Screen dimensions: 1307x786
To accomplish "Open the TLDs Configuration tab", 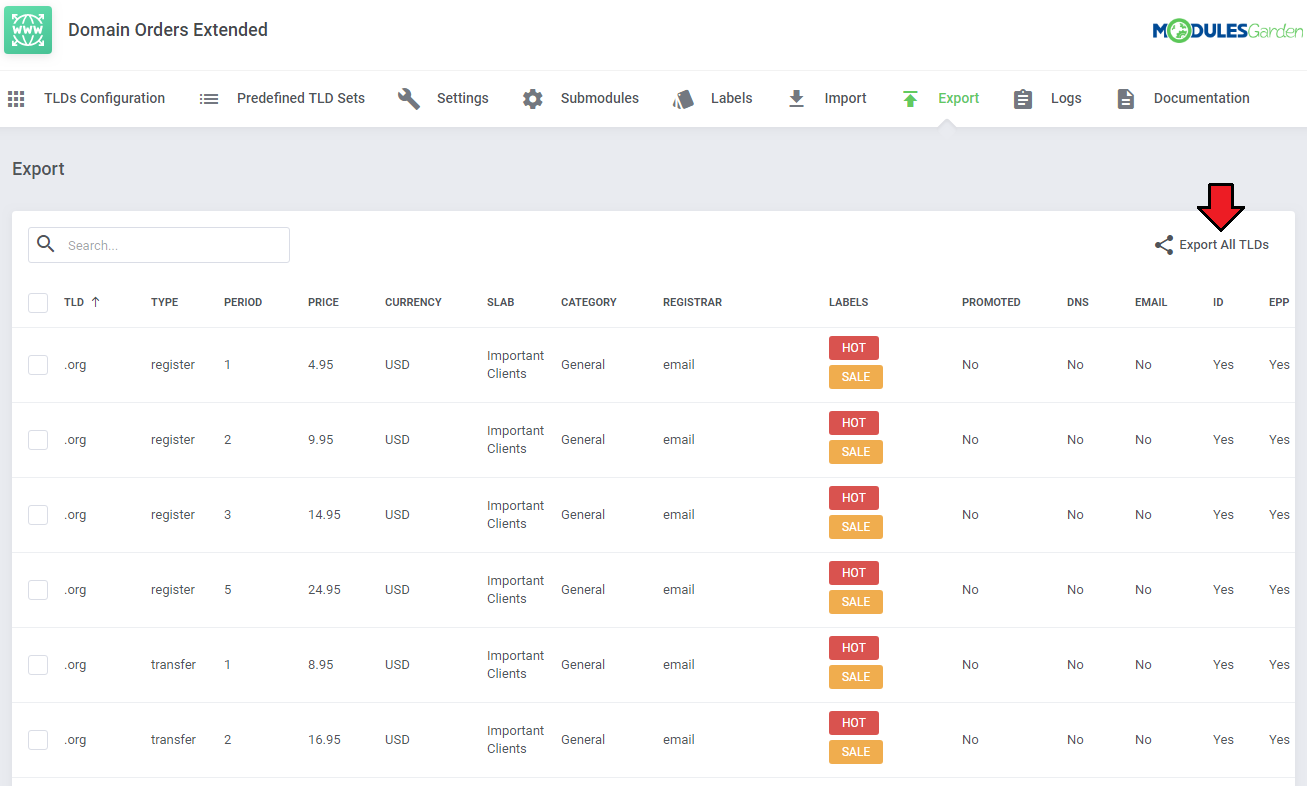I will point(86,99).
